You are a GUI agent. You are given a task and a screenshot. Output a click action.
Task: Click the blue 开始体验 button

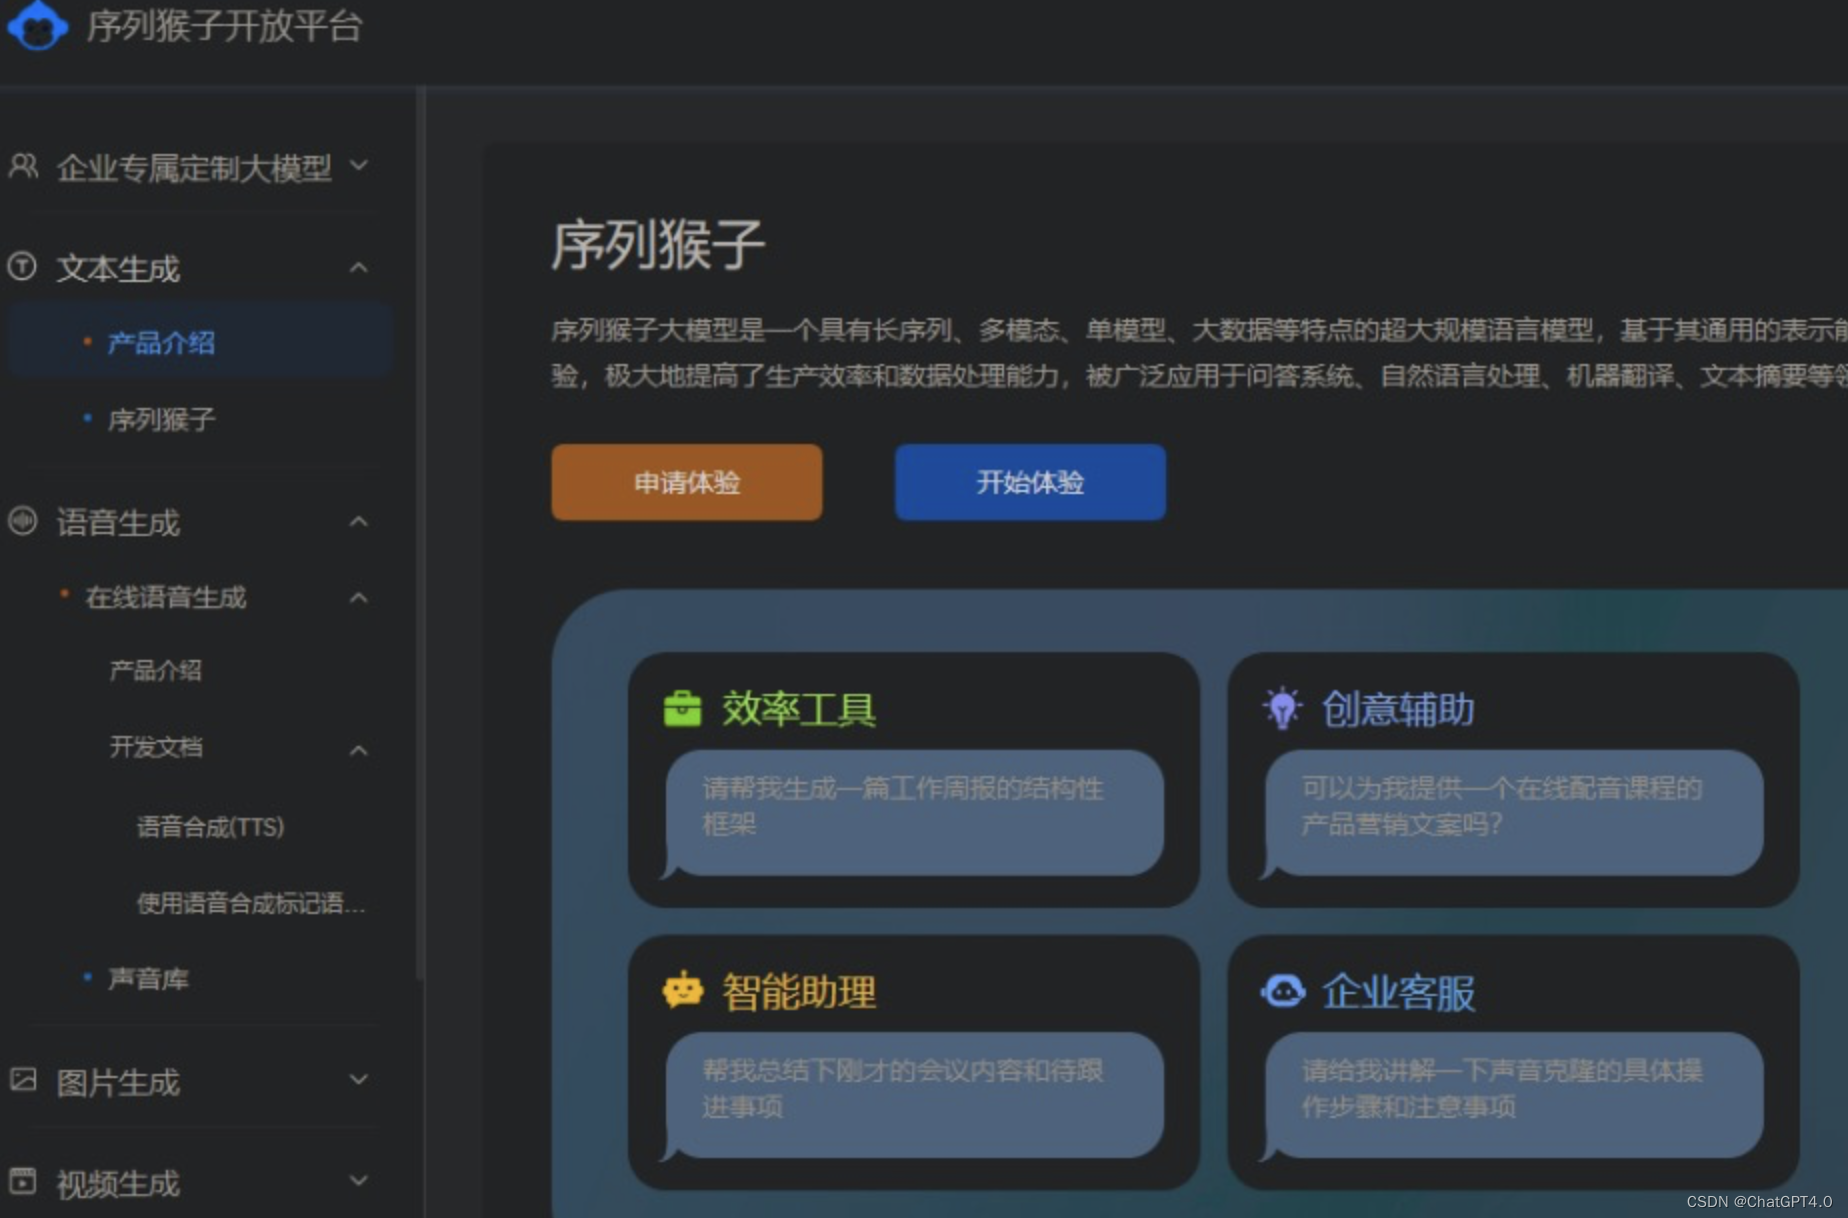pos(1030,482)
